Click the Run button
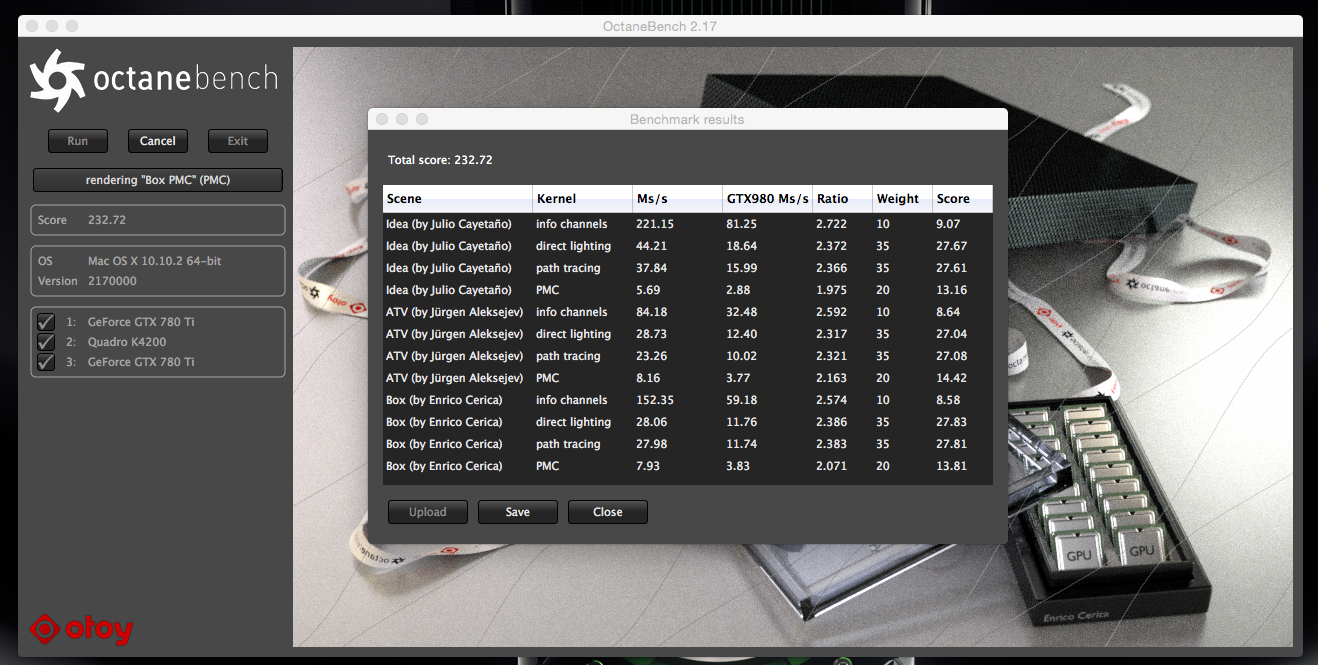 click(x=78, y=141)
